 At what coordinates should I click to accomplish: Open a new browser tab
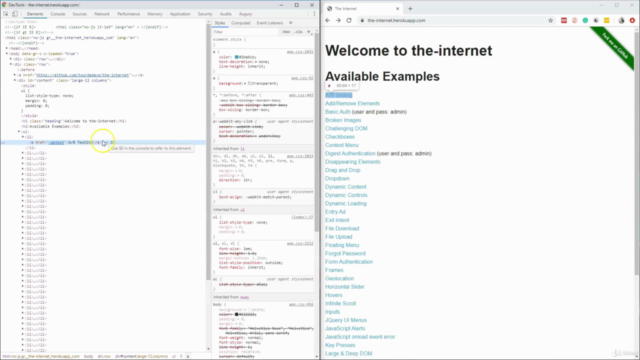pyautogui.click(x=410, y=9)
